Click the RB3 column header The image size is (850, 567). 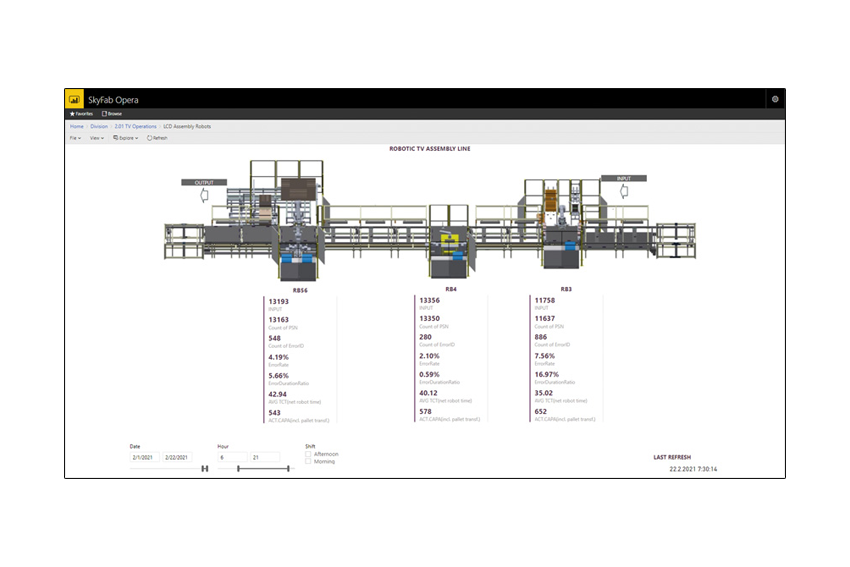[566, 289]
